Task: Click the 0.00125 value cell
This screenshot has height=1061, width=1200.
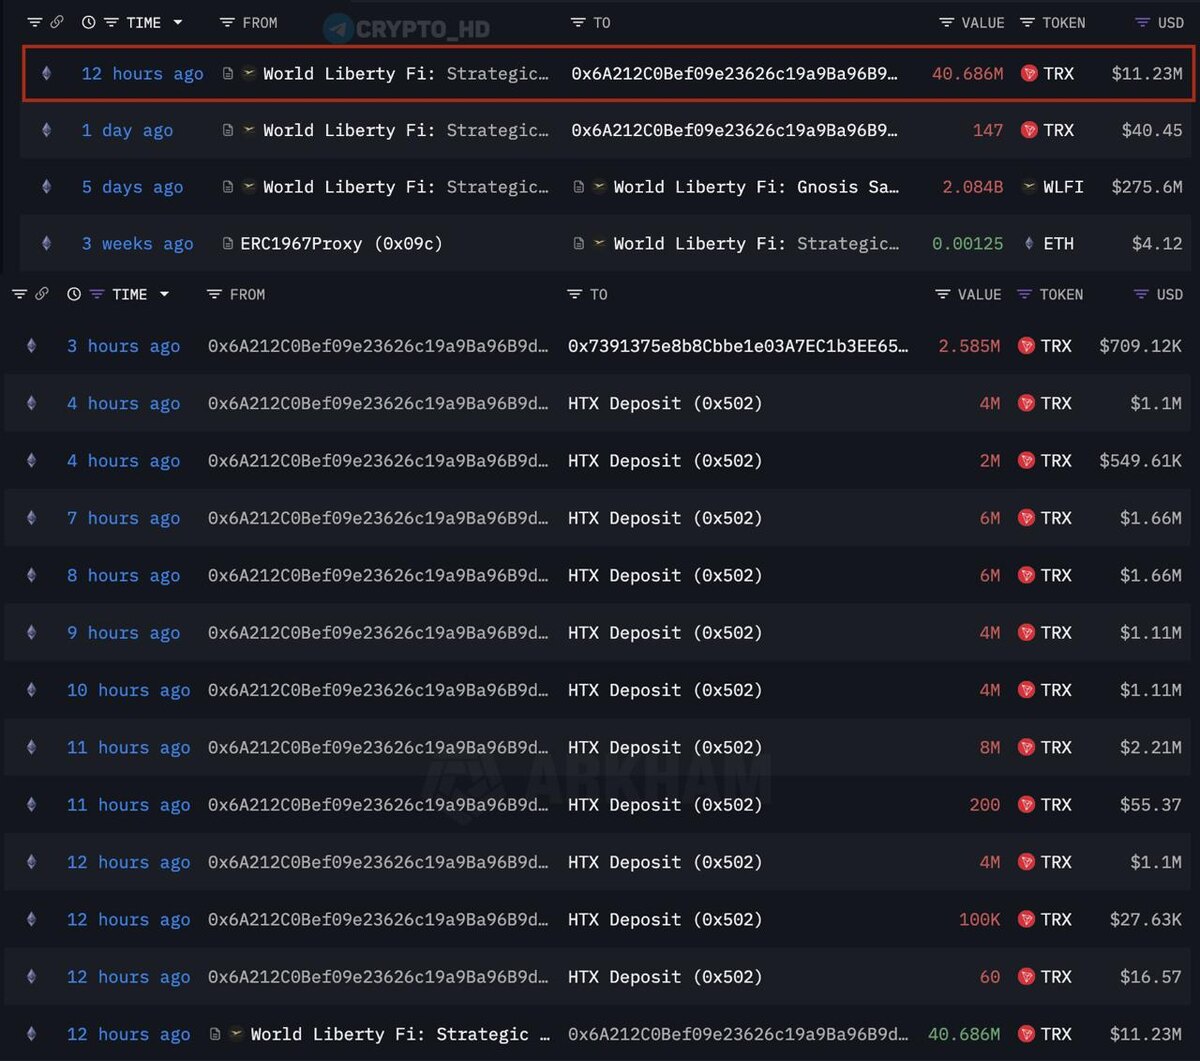Action: click(x=967, y=244)
